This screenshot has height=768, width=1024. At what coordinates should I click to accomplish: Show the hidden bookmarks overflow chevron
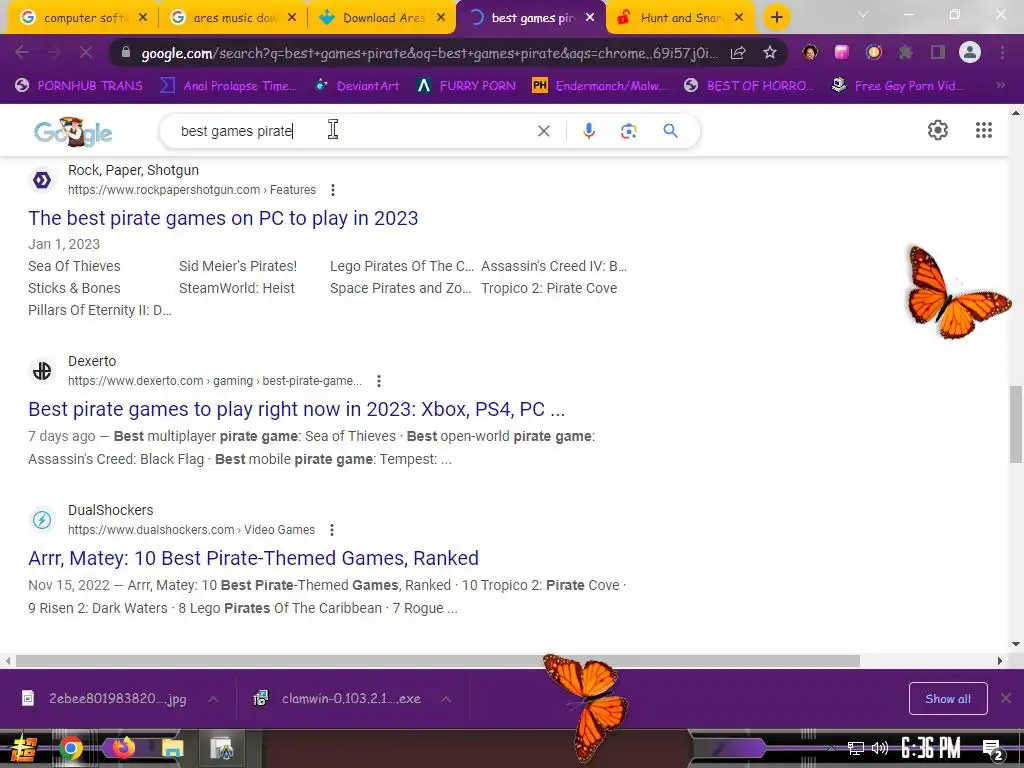coord(1000,85)
